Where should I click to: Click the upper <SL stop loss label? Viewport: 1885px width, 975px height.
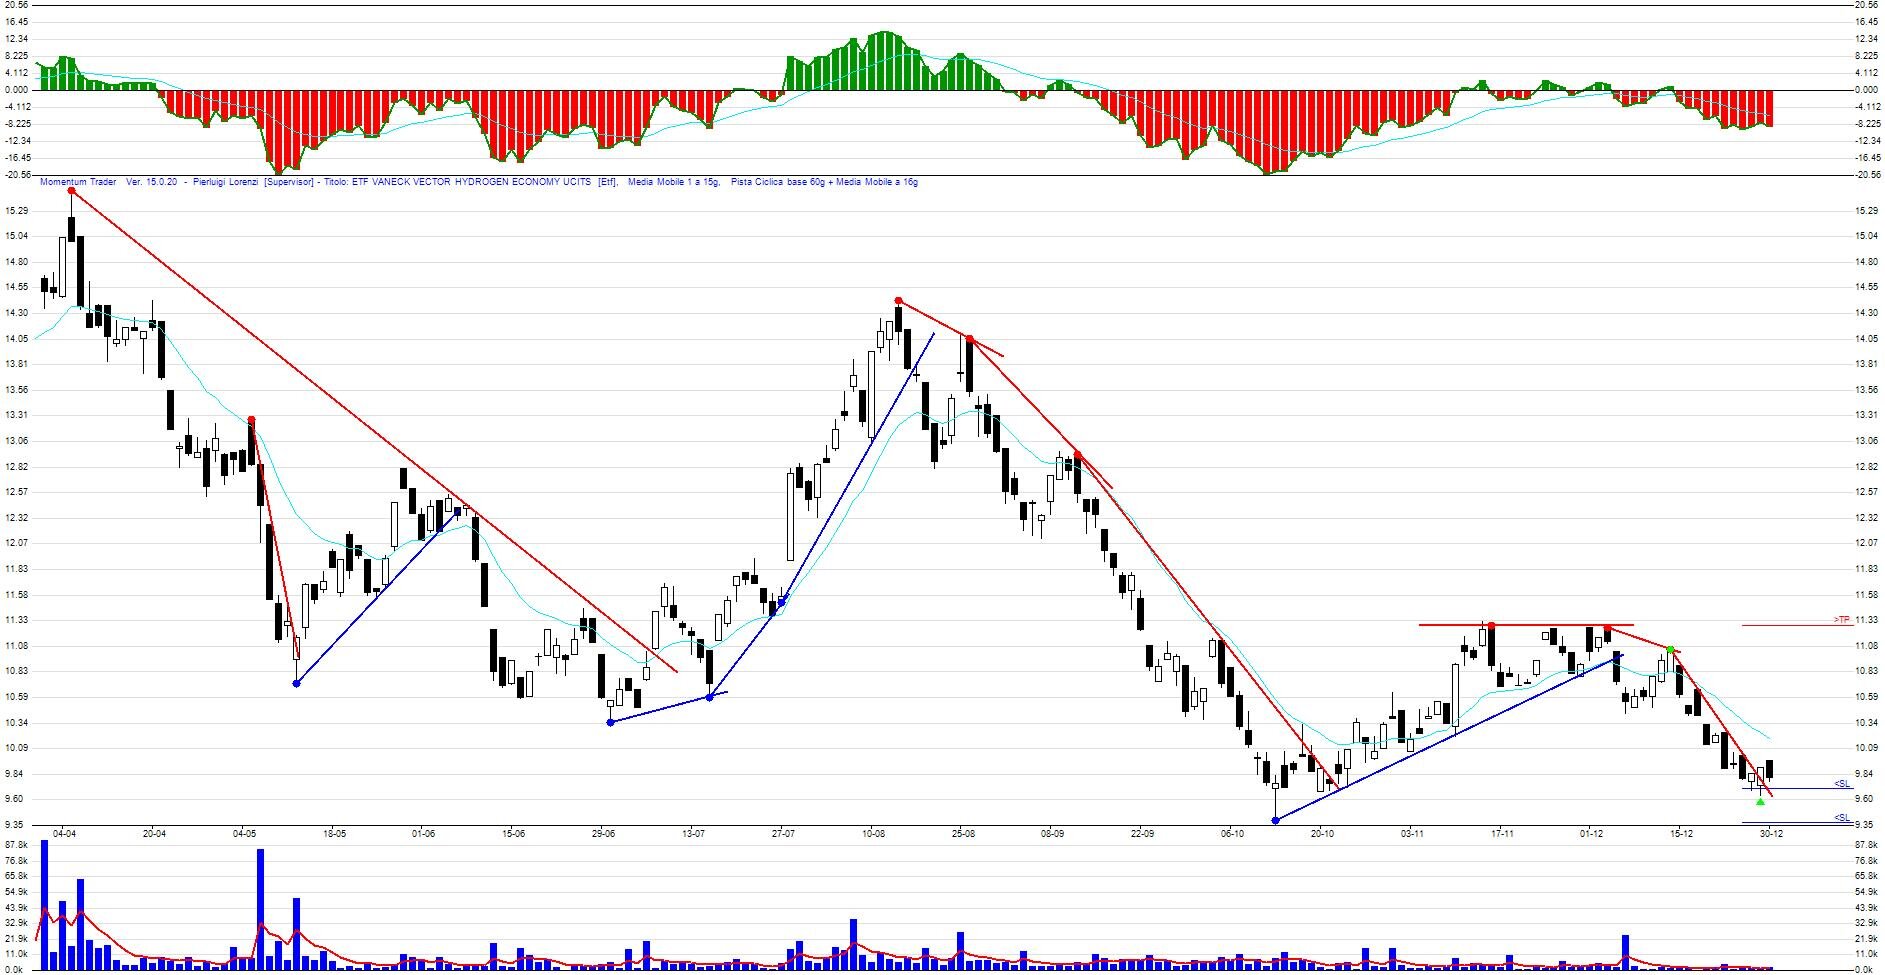click(1842, 784)
